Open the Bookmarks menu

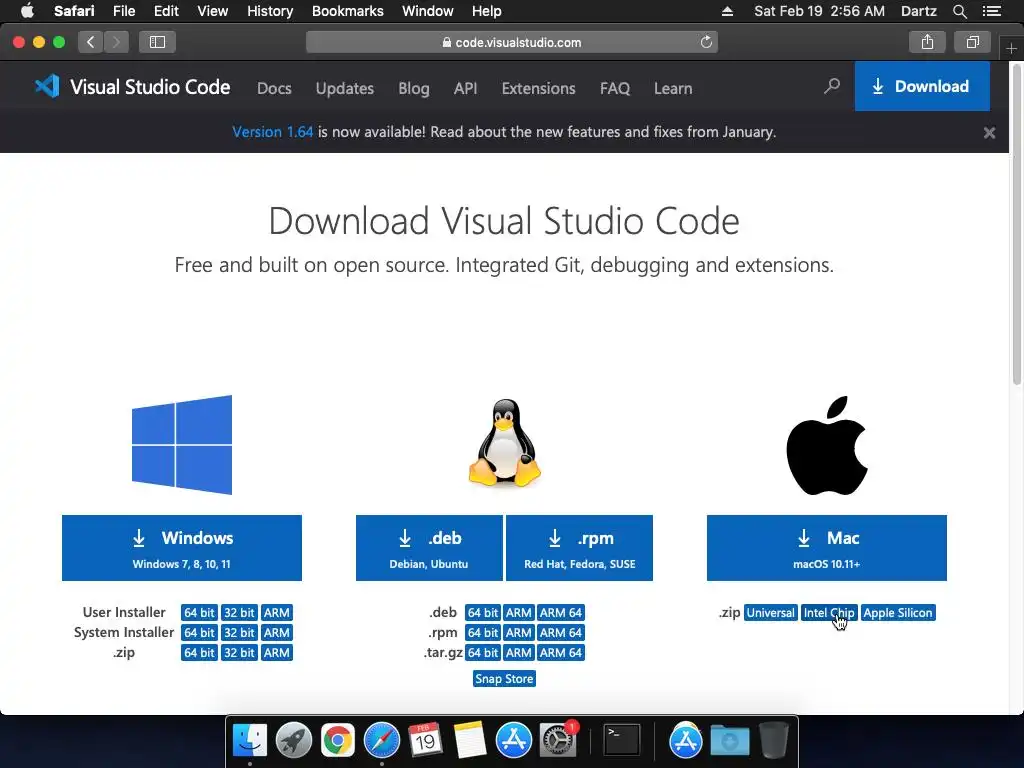point(347,11)
